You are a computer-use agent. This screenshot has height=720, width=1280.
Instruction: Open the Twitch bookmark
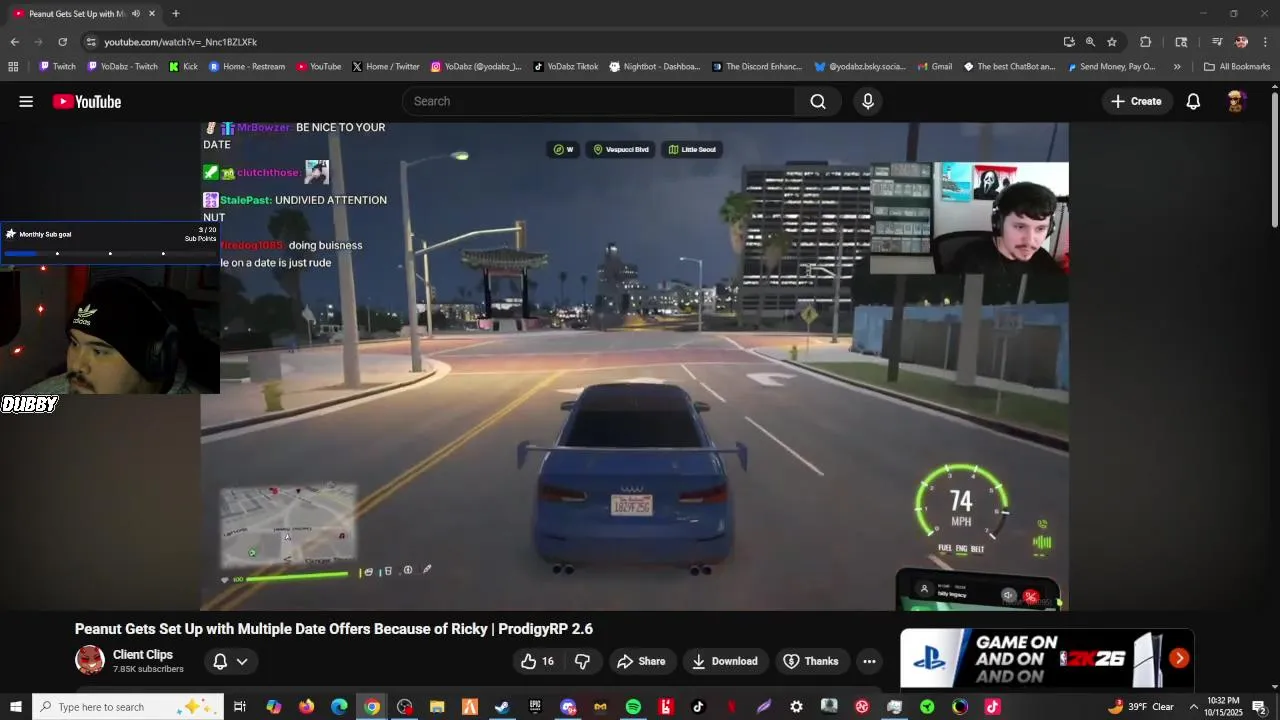[57, 67]
